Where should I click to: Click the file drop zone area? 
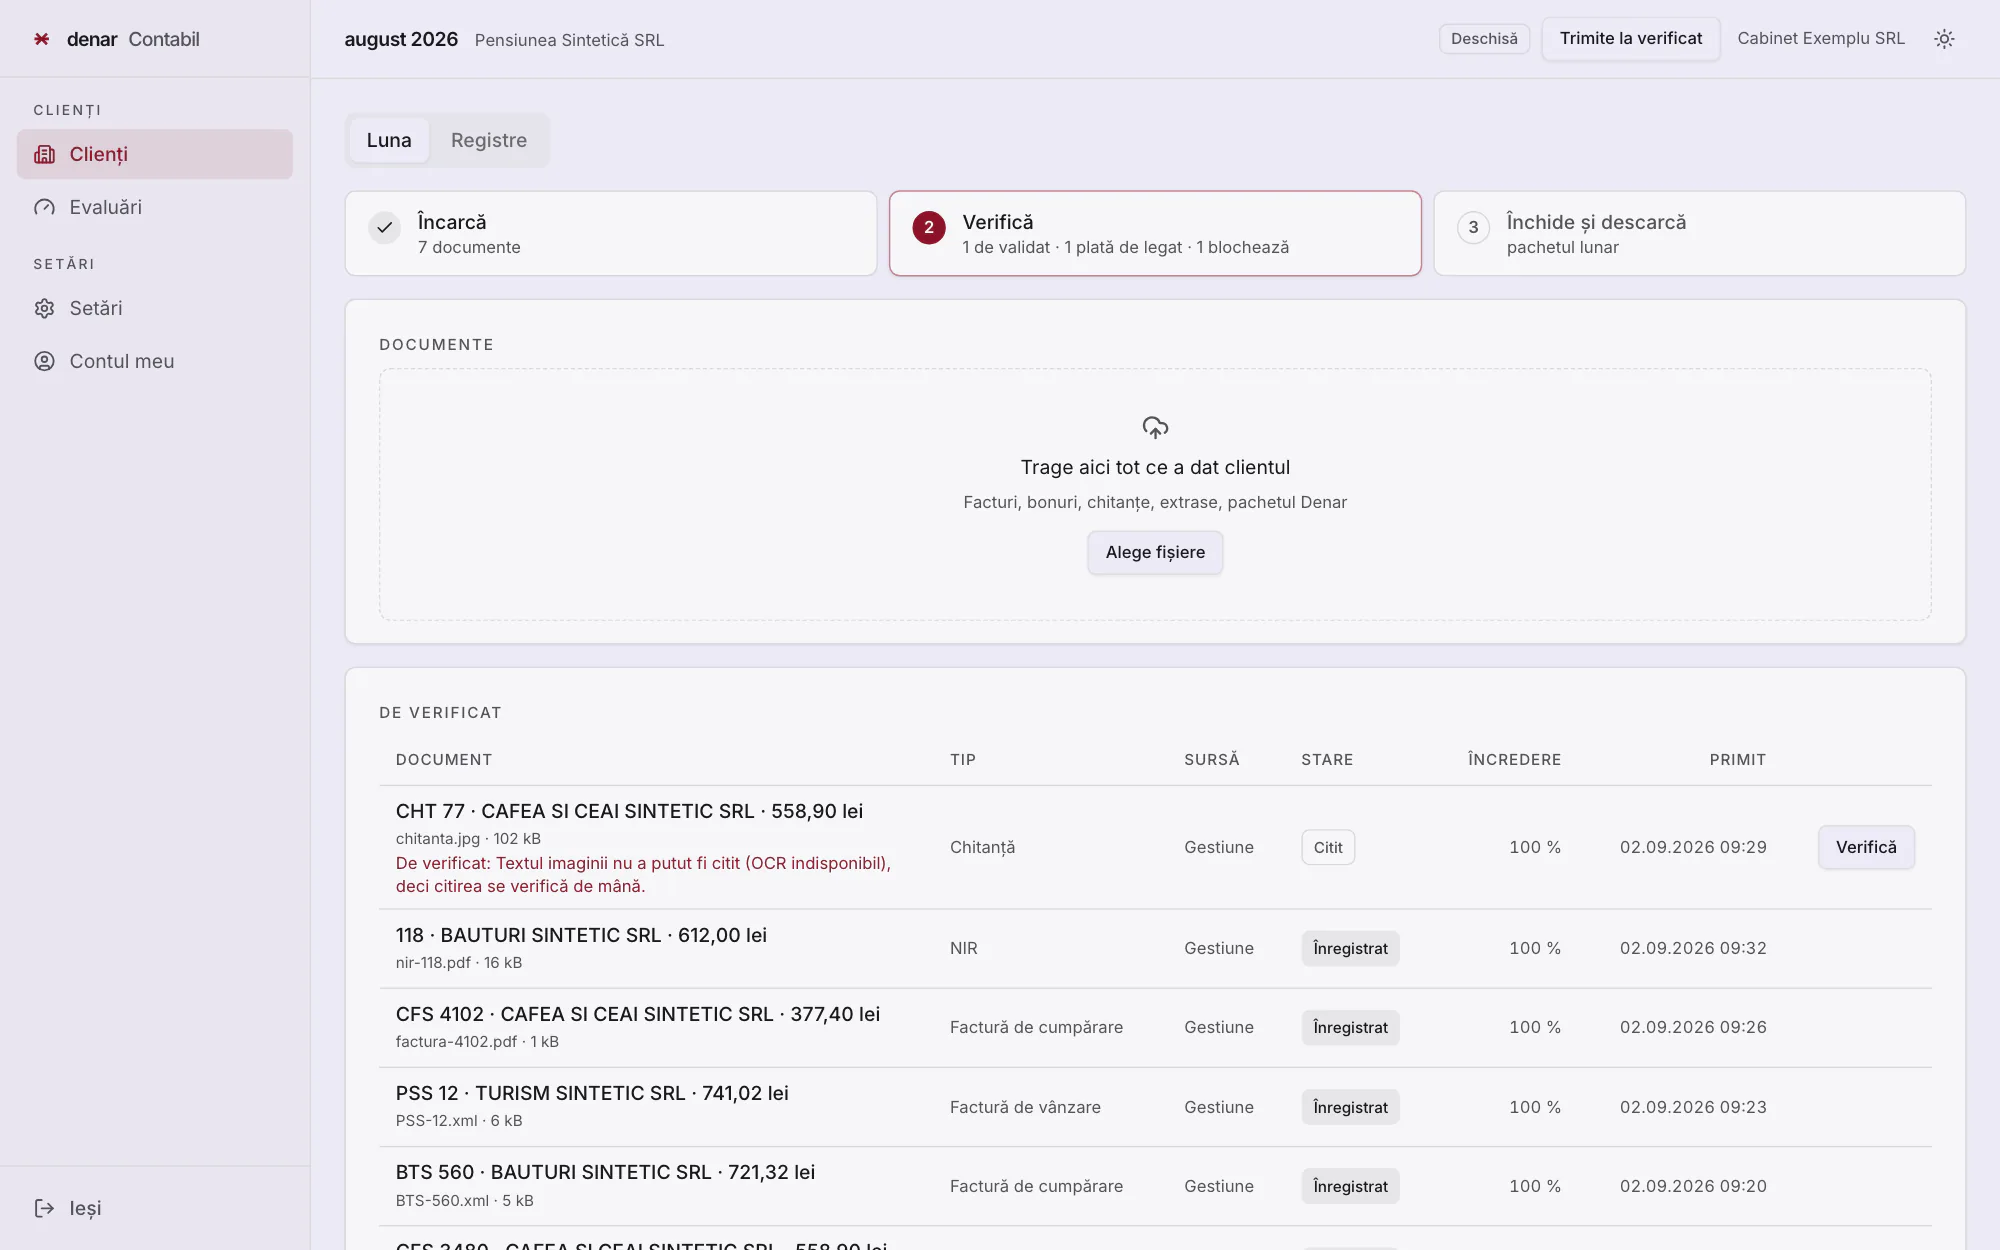point(1155,494)
